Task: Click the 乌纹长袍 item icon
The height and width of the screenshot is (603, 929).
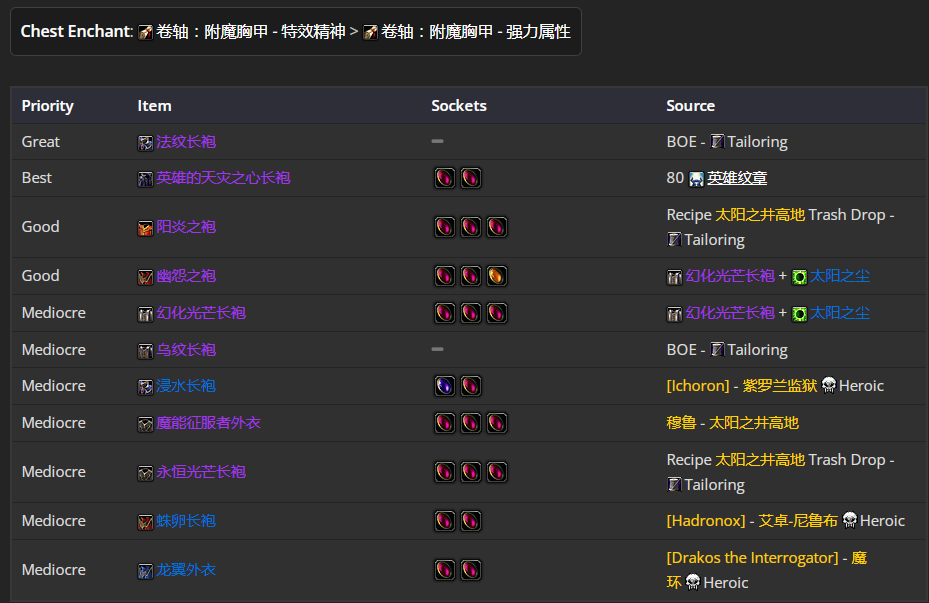Action: pos(145,351)
